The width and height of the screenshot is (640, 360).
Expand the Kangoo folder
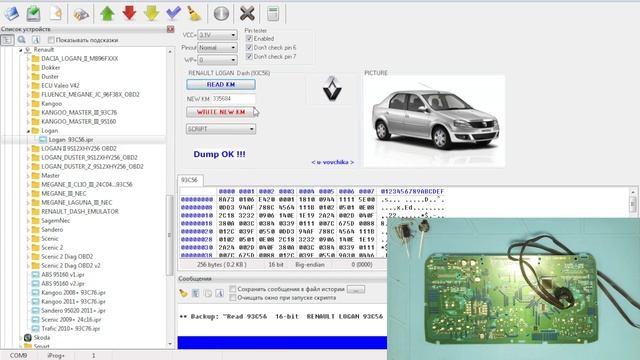click(x=29, y=104)
